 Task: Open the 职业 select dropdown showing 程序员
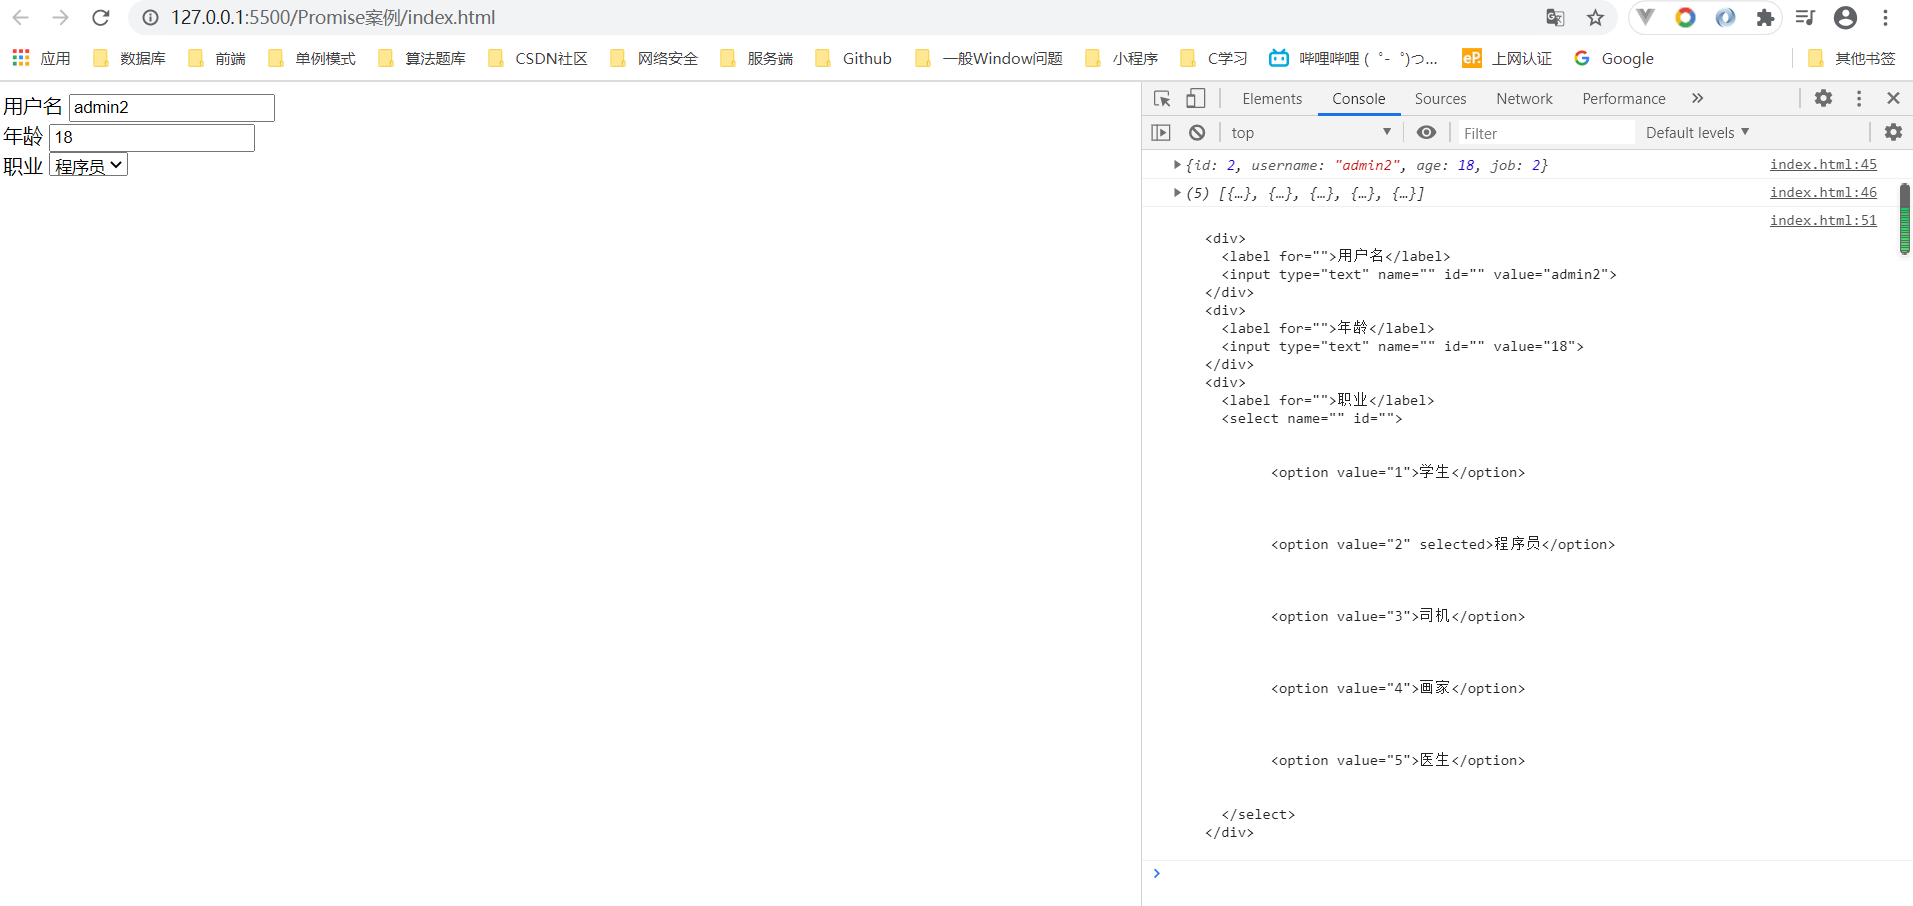88,166
